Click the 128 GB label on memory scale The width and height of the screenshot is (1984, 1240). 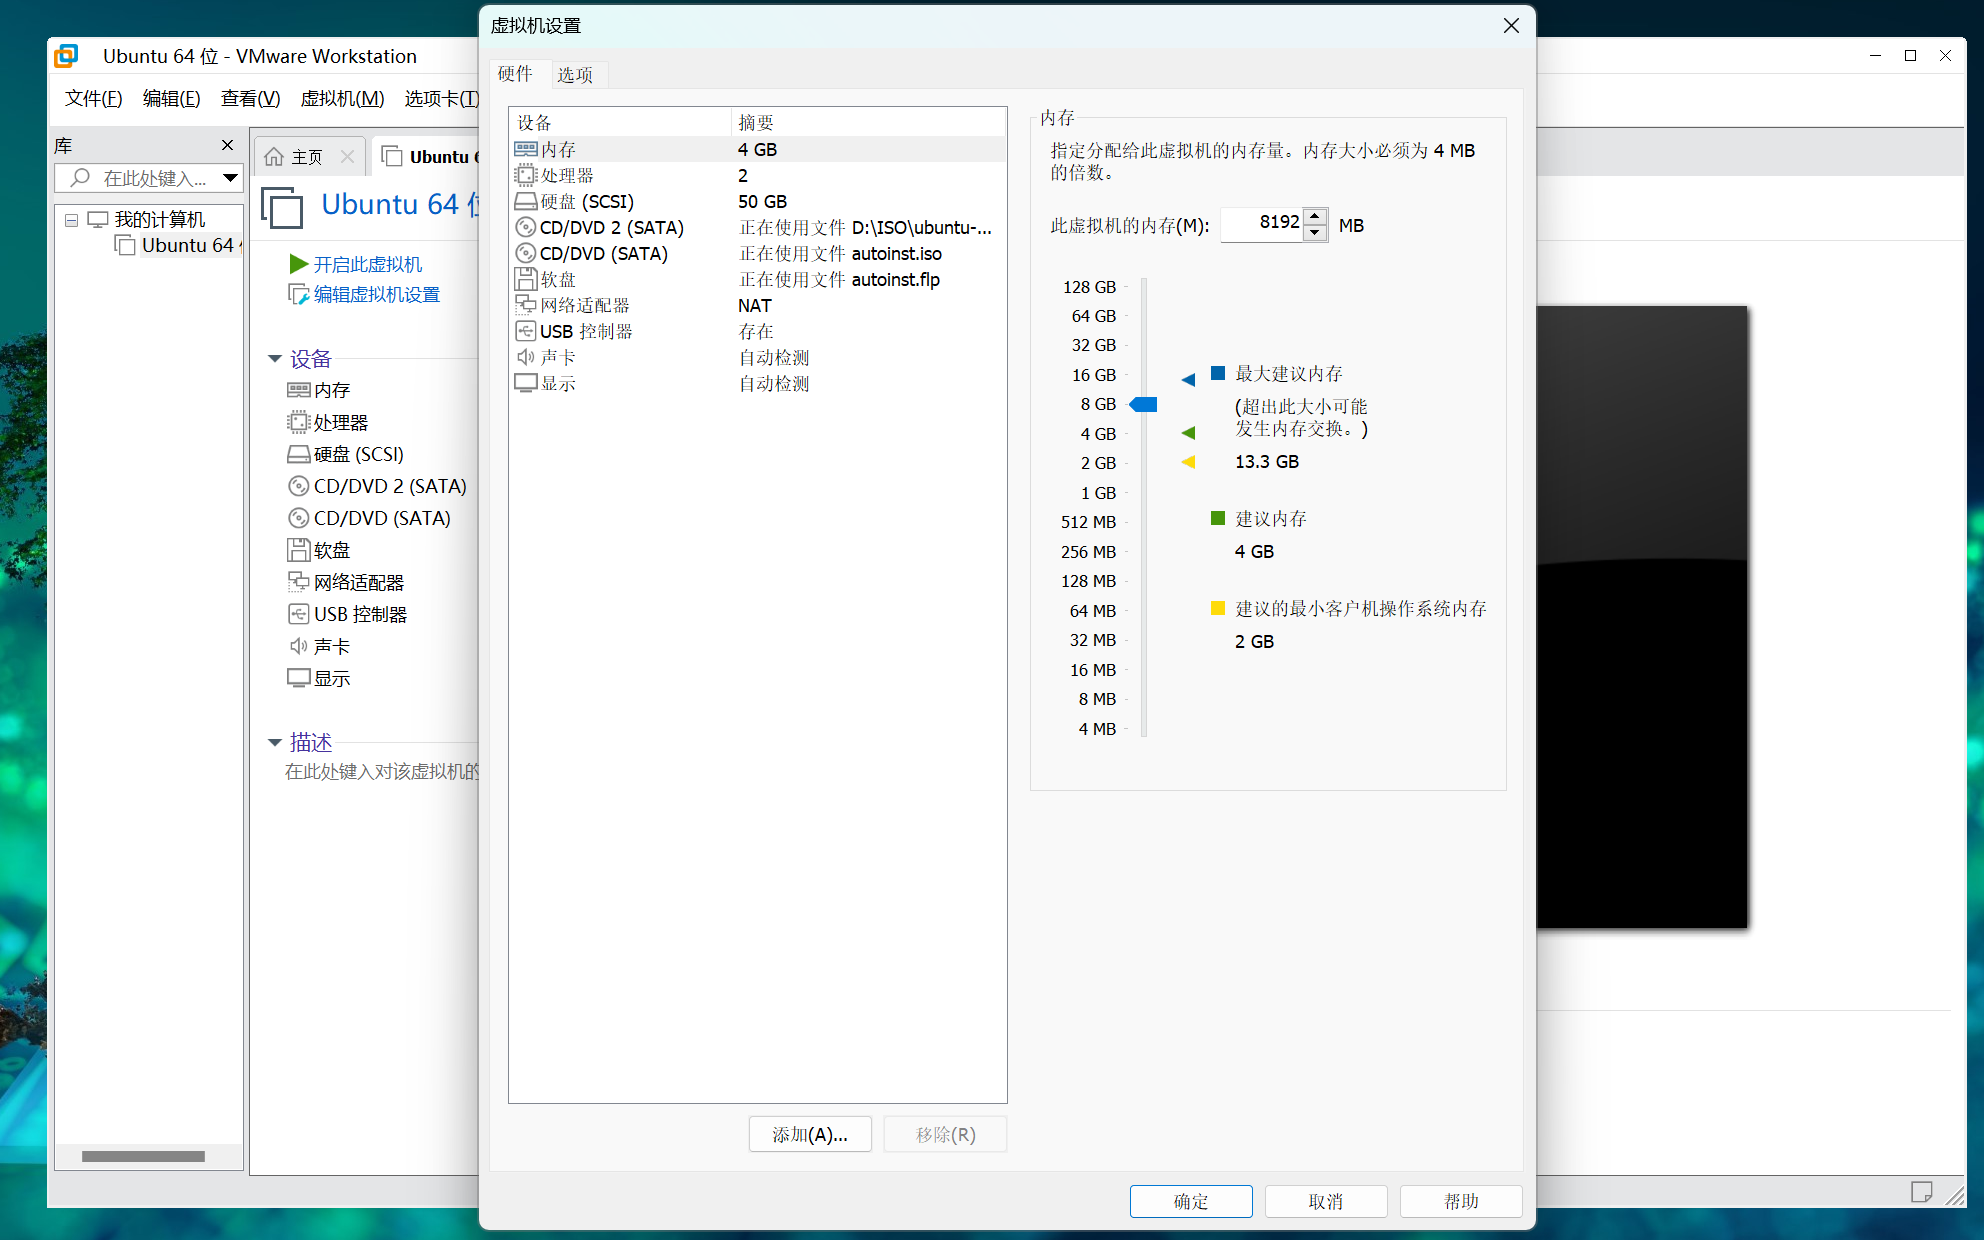pyautogui.click(x=1089, y=287)
